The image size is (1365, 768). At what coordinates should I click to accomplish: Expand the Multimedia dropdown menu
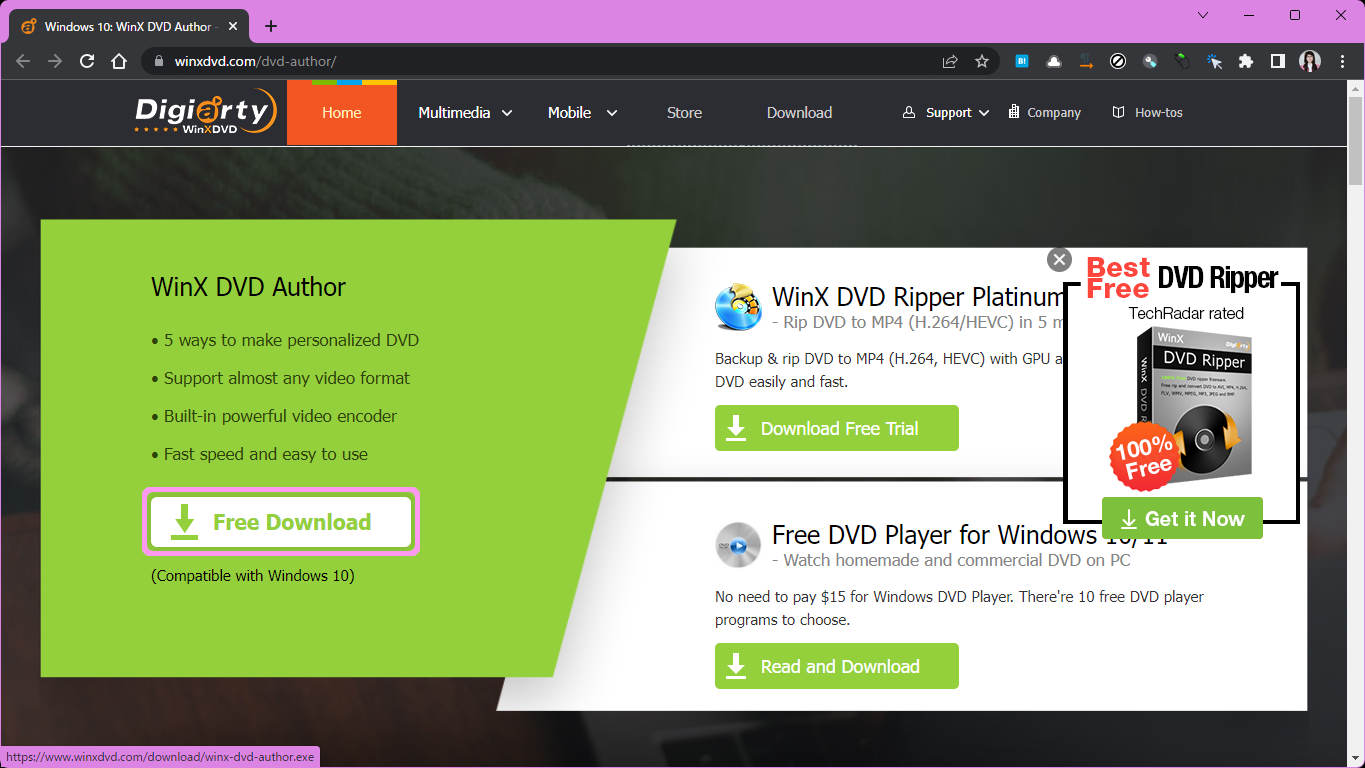pyautogui.click(x=465, y=113)
